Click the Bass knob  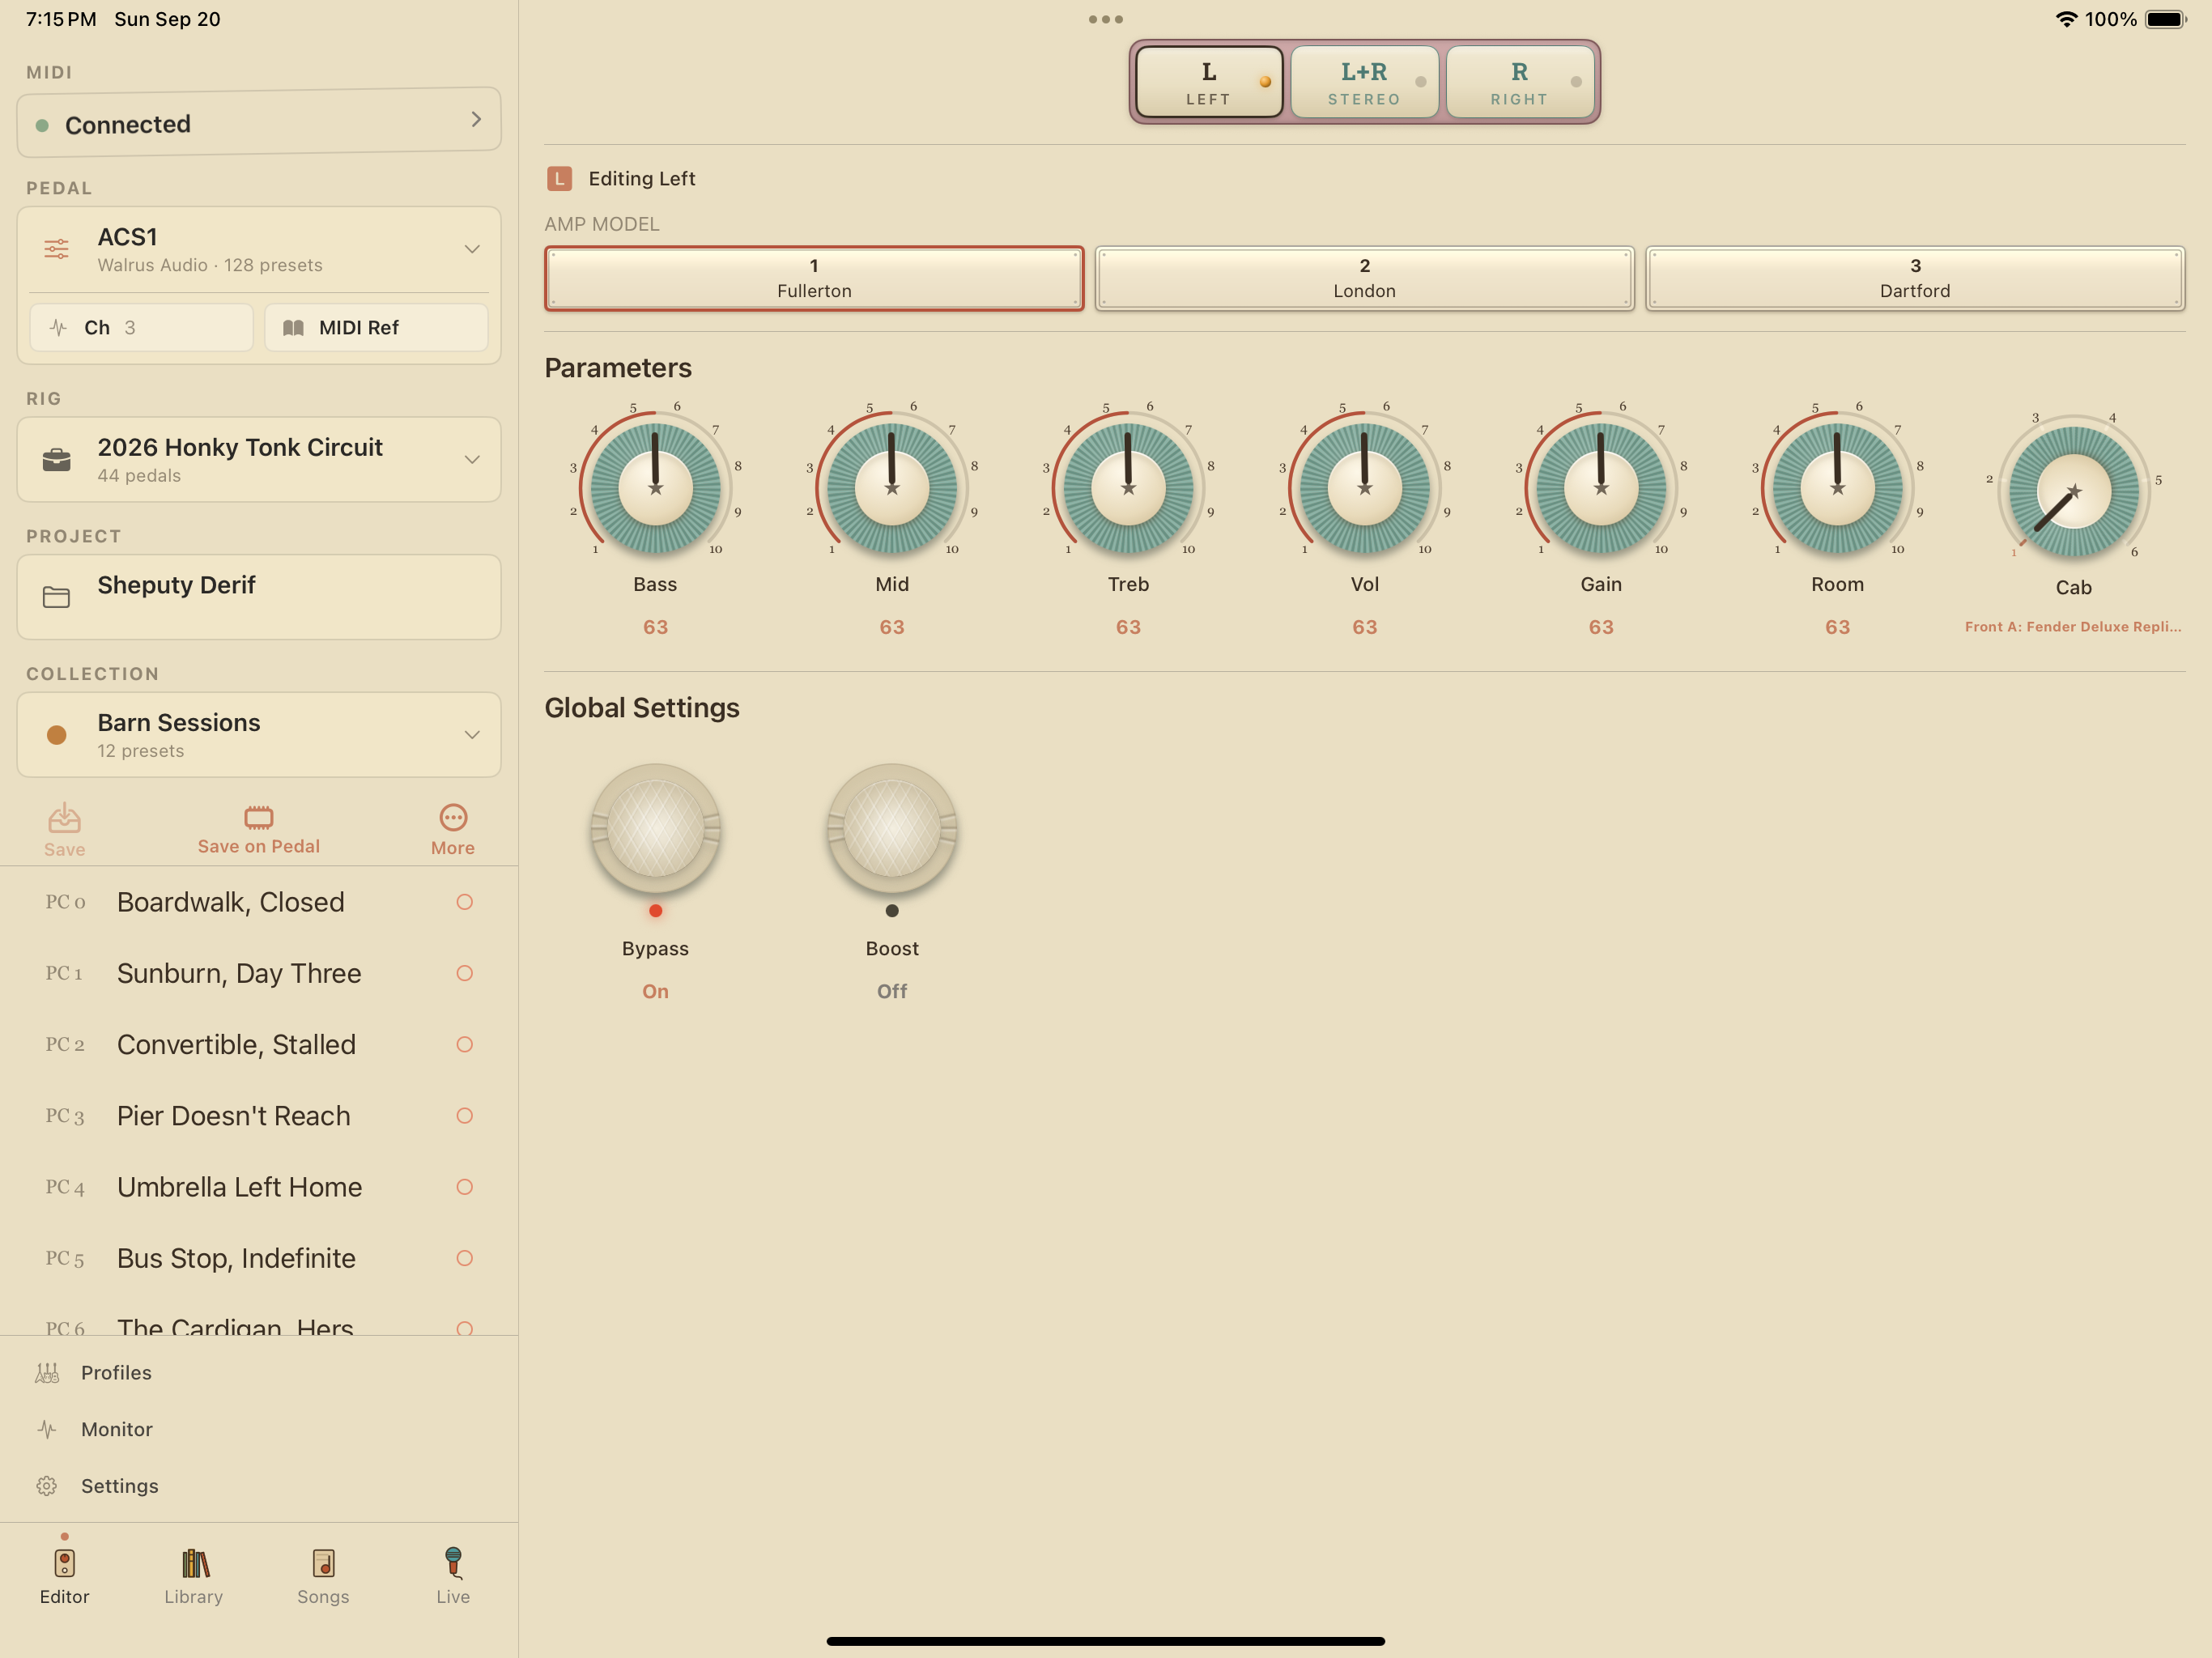click(656, 487)
